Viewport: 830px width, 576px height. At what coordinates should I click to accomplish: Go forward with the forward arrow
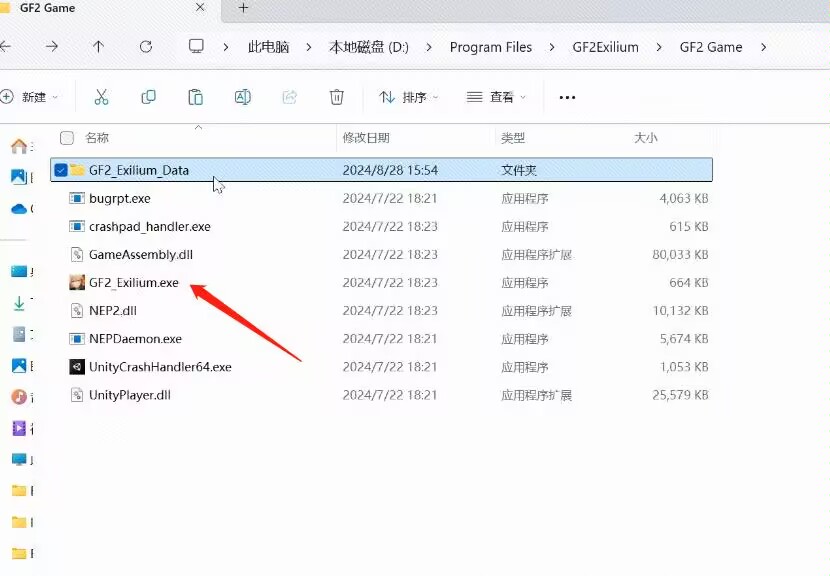click(x=52, y=47)
